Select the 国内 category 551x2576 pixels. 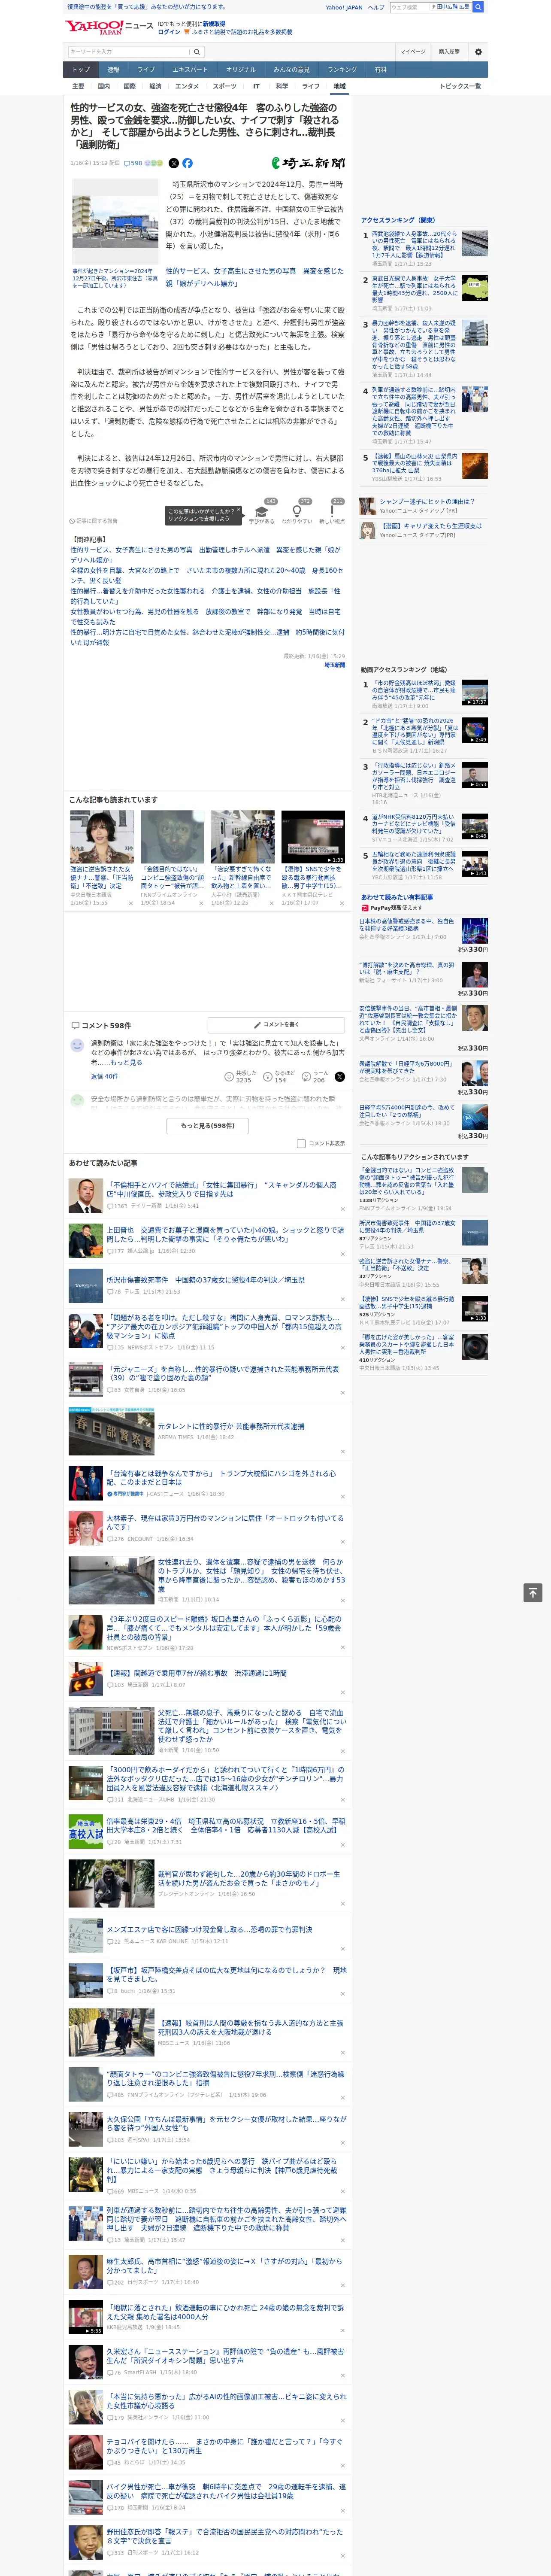[x=104, y=86]
